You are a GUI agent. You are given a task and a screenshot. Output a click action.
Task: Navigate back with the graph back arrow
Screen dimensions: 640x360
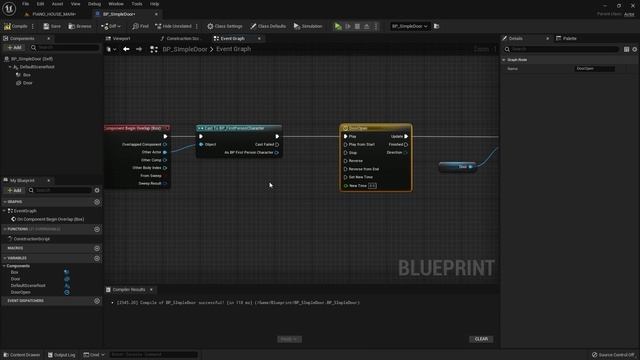point(126,49)
